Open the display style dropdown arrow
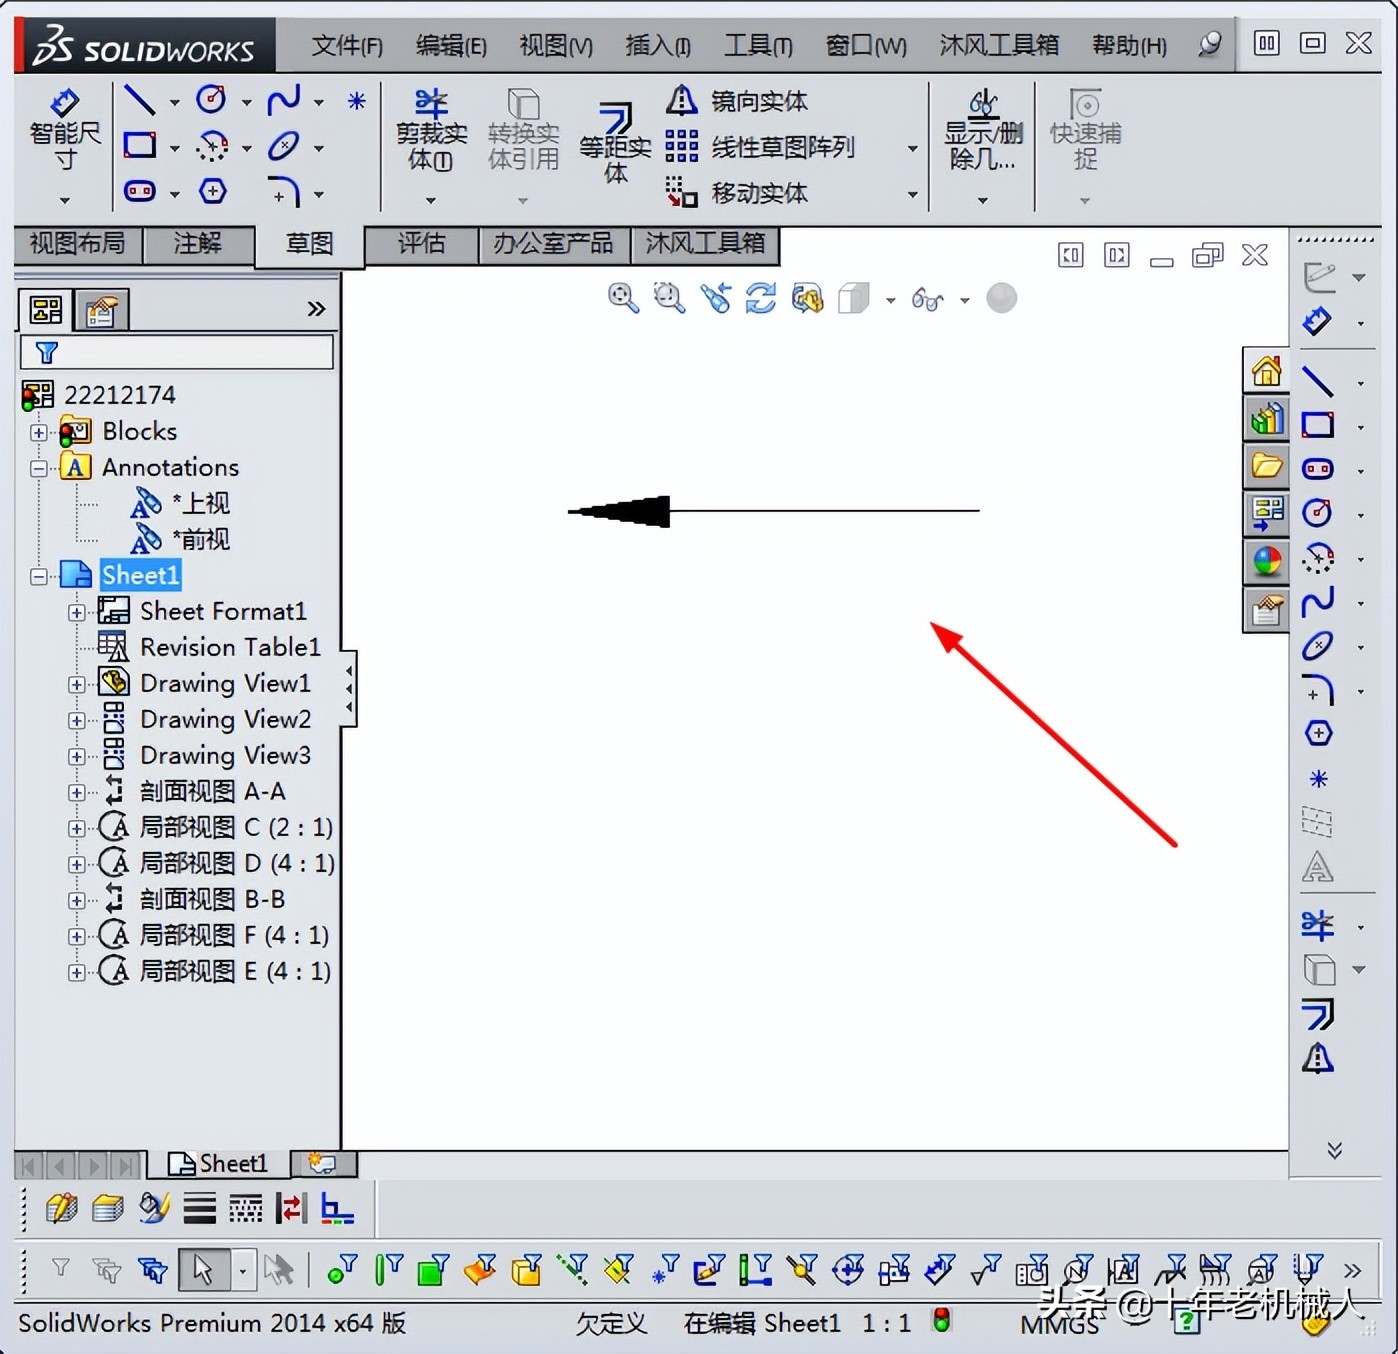The height and width of the screenshot is (1354, 1398). pos(891,298)
